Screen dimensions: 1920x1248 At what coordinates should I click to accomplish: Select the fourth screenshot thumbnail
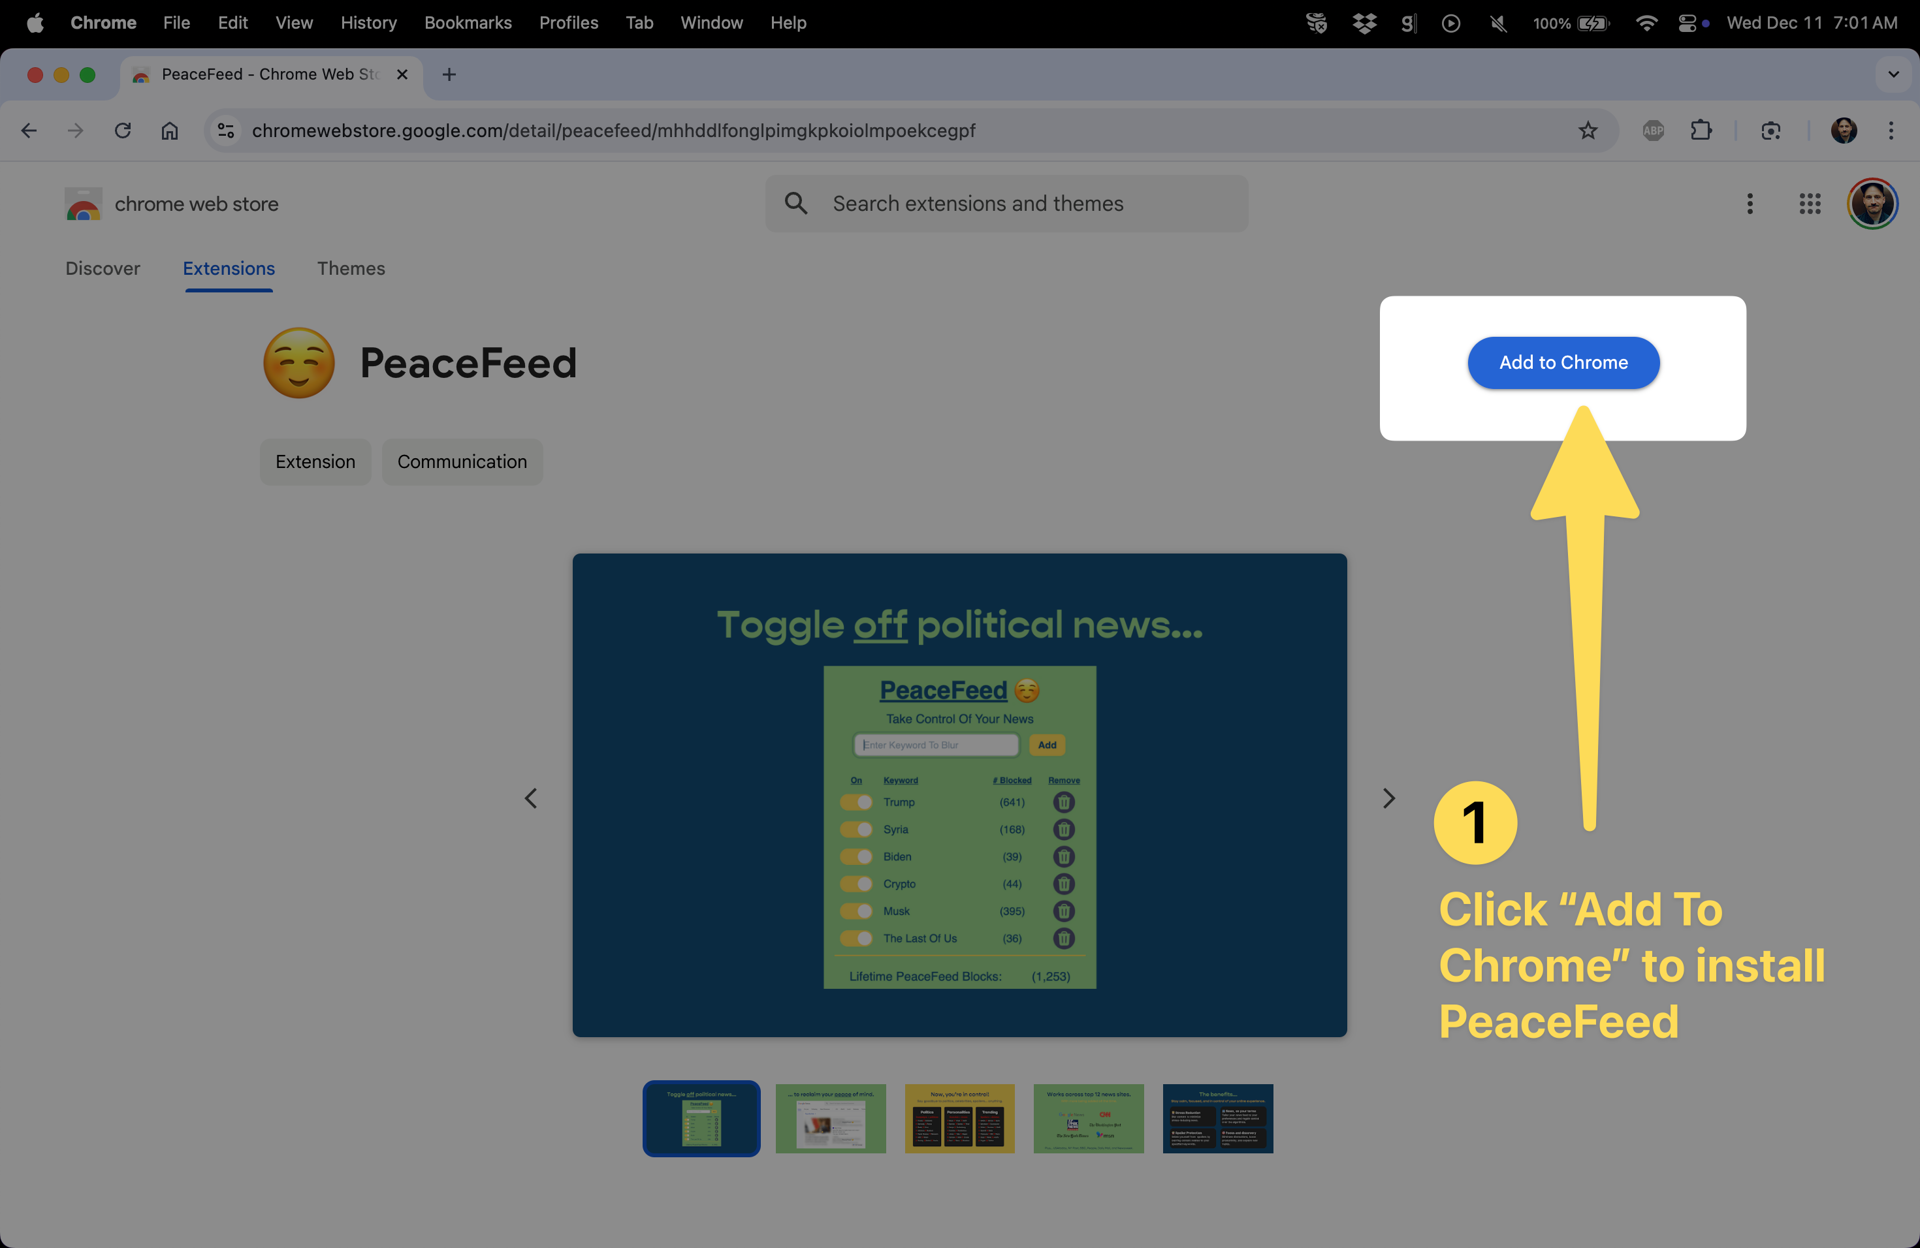click(1088, 1118)
